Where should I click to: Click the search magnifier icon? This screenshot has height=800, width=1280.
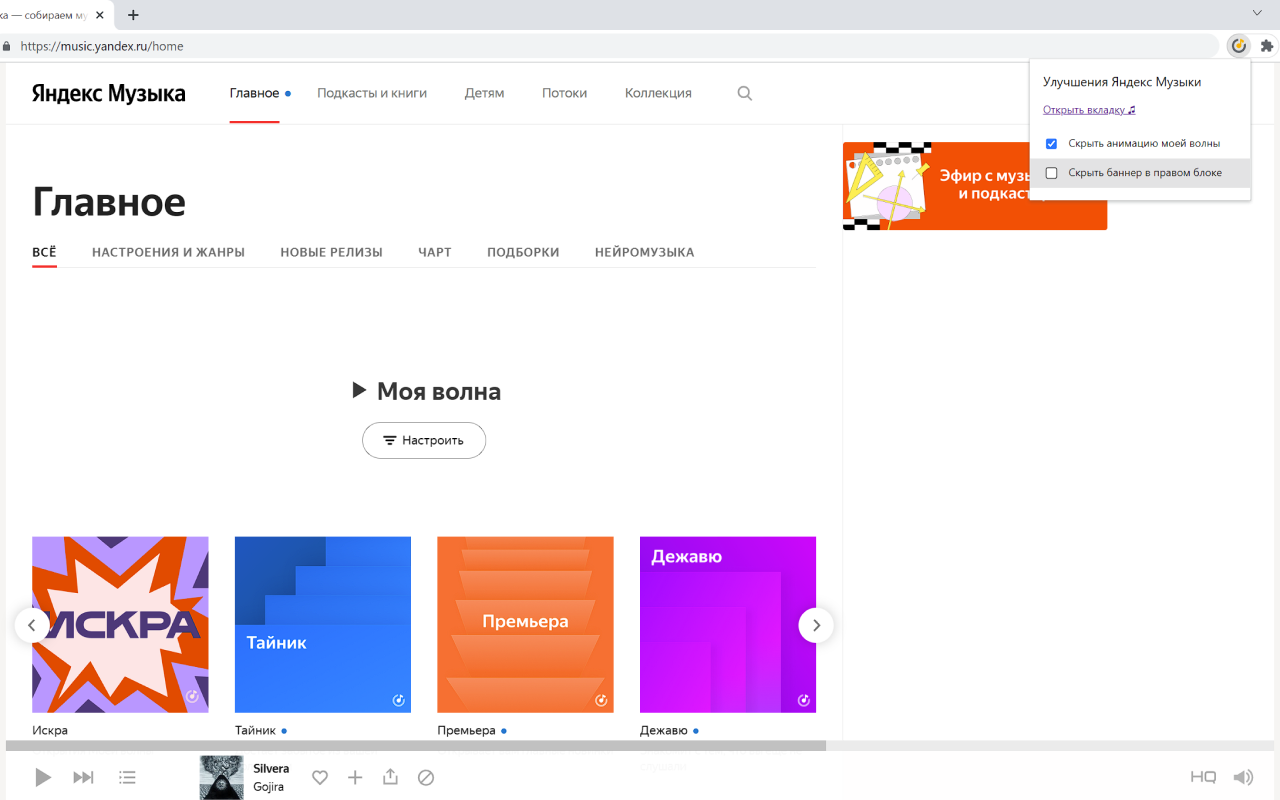point(744,93)
